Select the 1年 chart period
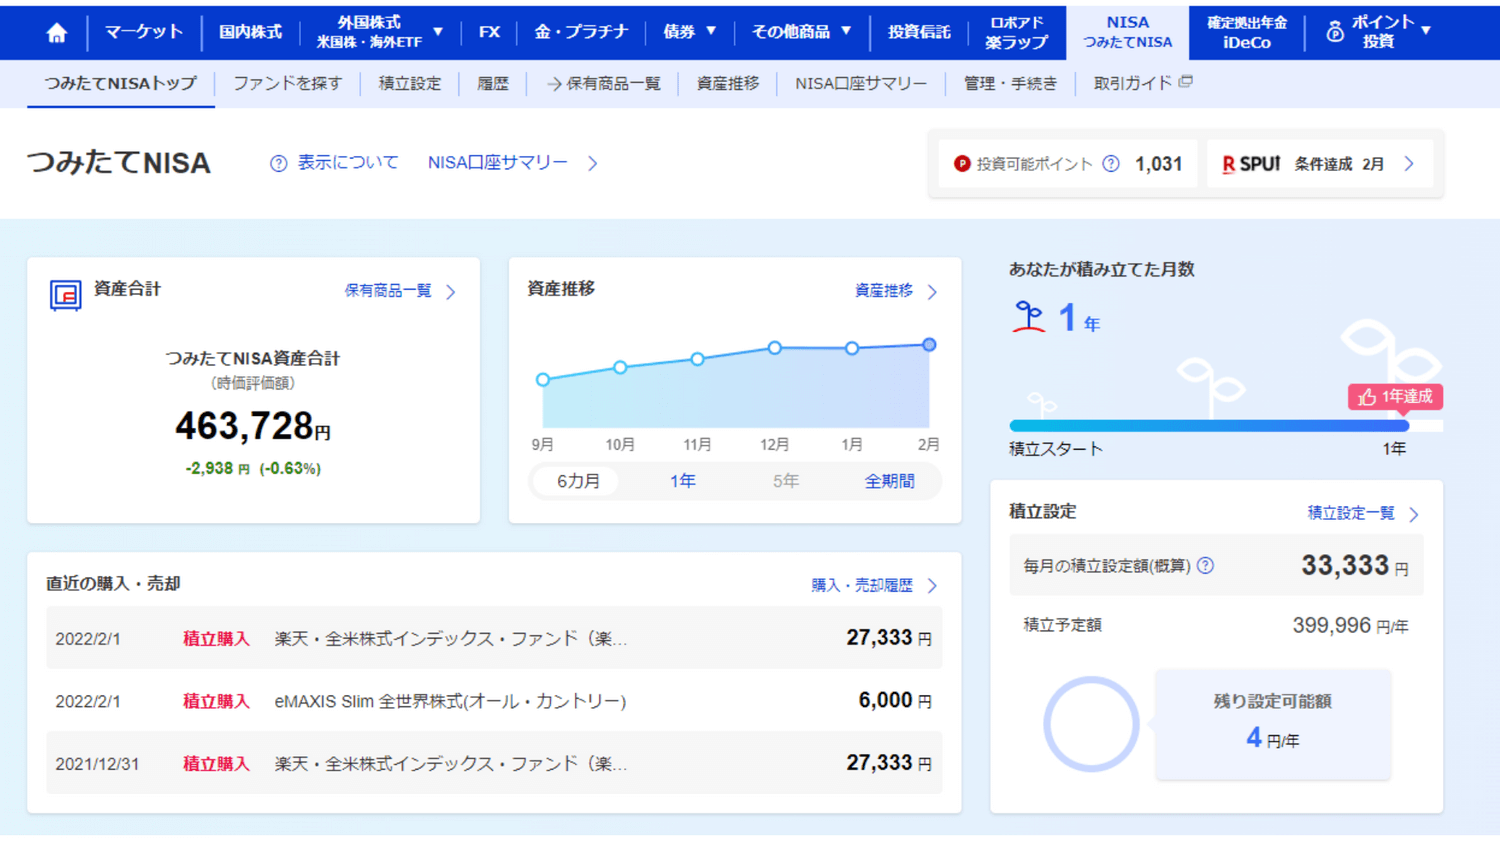 (683, 481)
